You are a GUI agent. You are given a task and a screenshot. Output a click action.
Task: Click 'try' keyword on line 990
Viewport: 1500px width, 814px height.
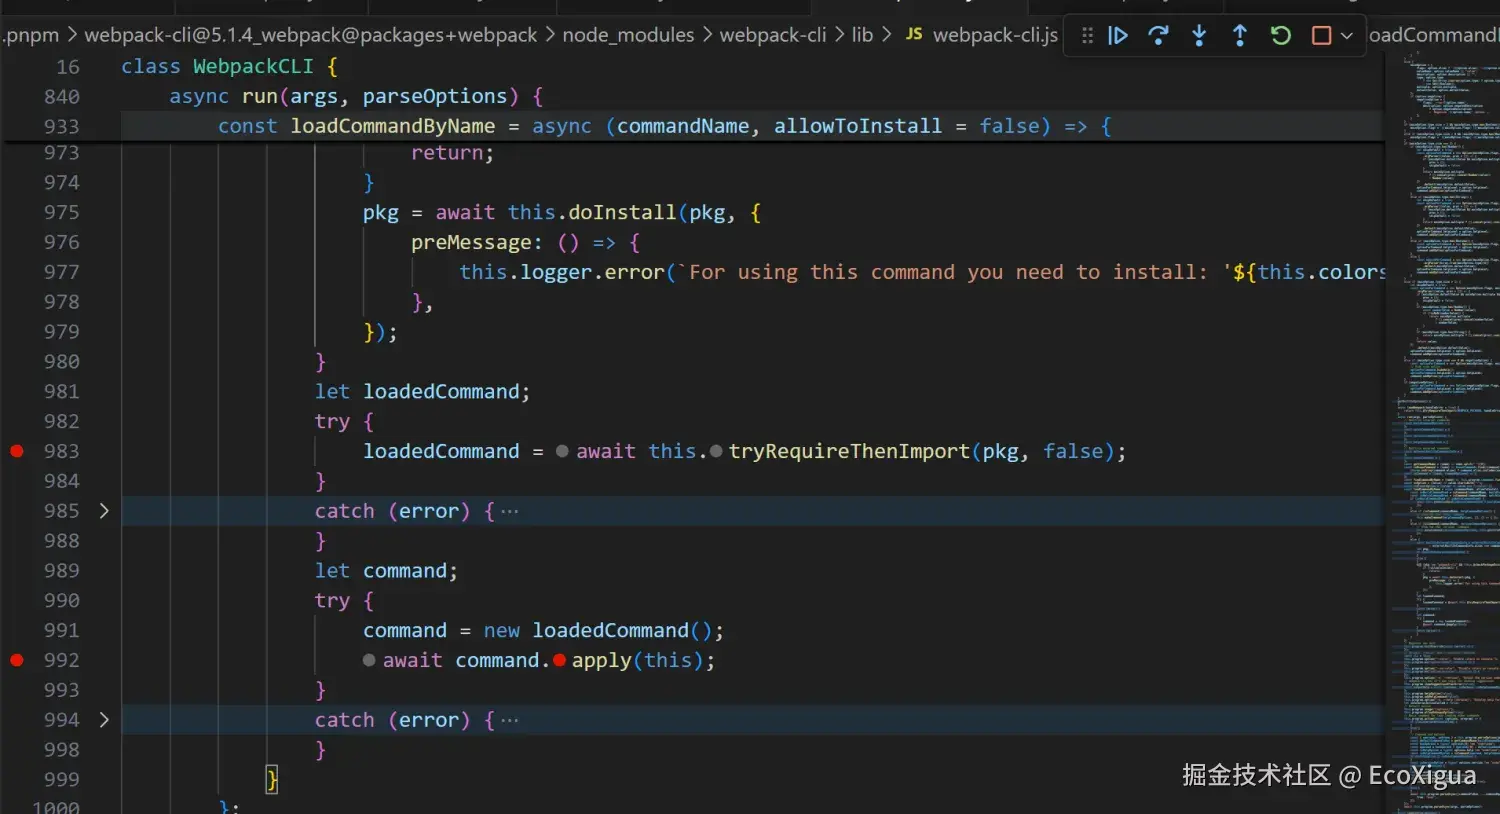(x=332, y=601)
